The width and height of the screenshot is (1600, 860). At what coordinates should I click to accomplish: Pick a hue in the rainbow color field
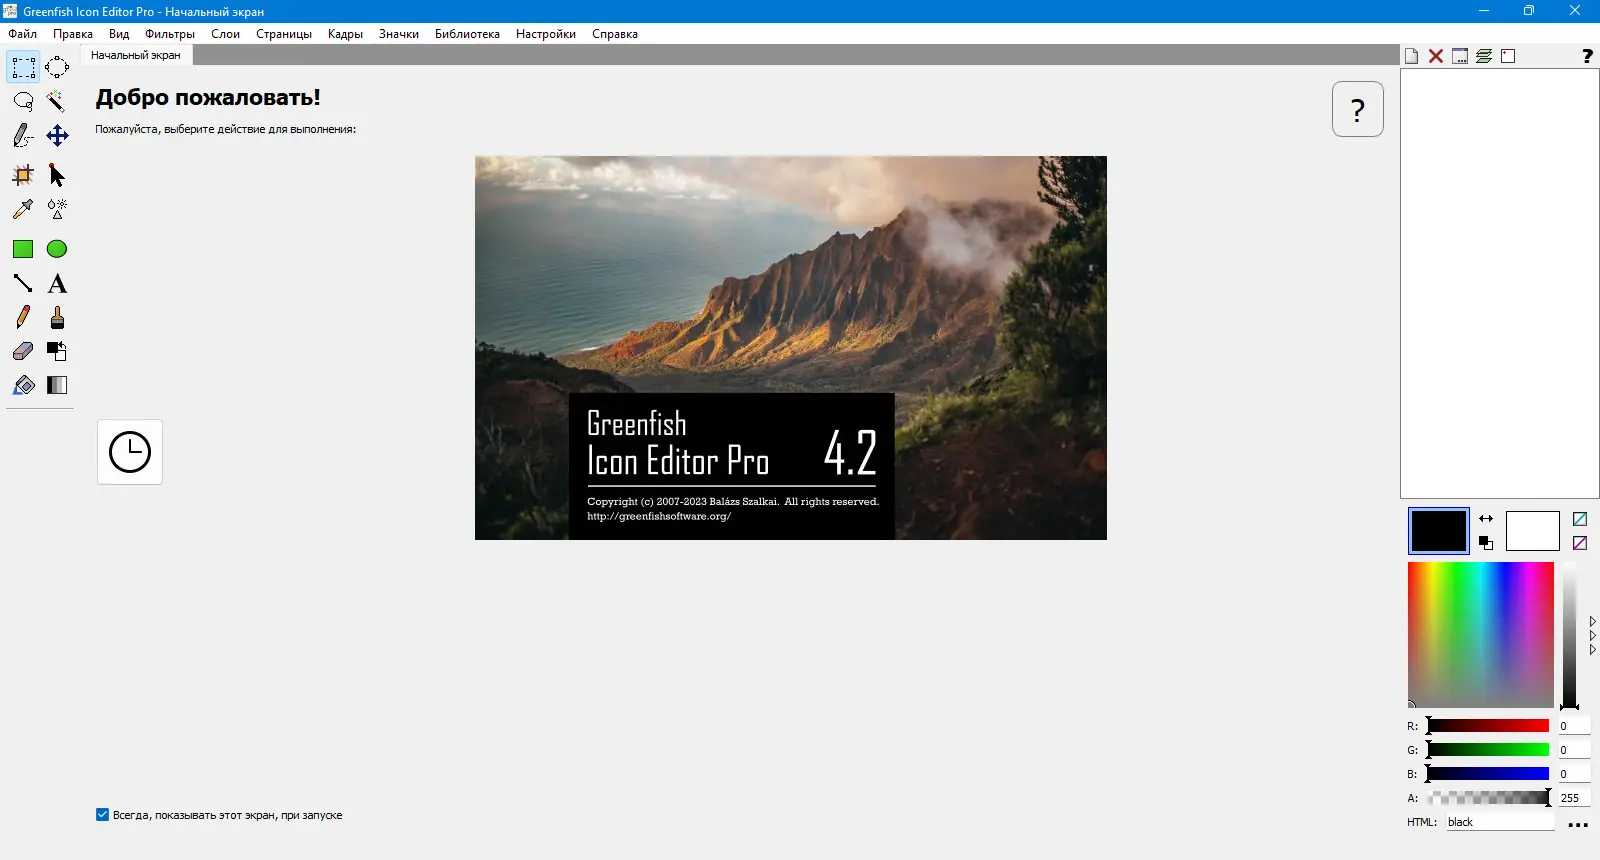1481,635
